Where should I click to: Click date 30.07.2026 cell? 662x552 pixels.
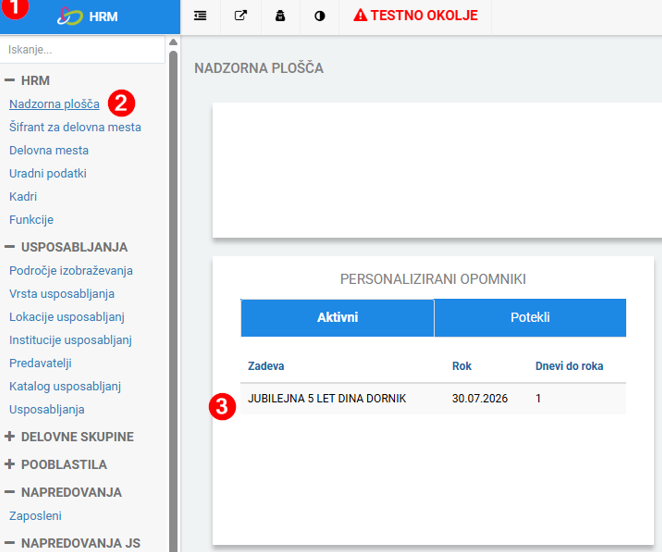point(480,399)
